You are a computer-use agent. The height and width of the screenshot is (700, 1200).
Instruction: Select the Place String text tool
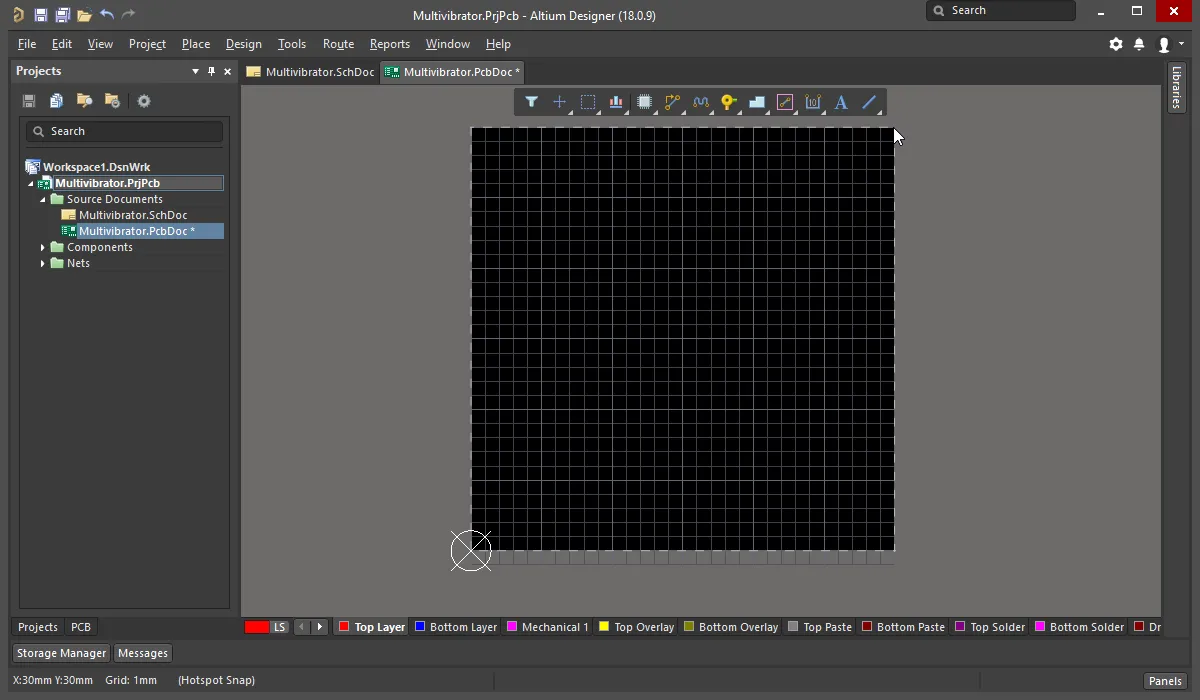tap(841, 102)
